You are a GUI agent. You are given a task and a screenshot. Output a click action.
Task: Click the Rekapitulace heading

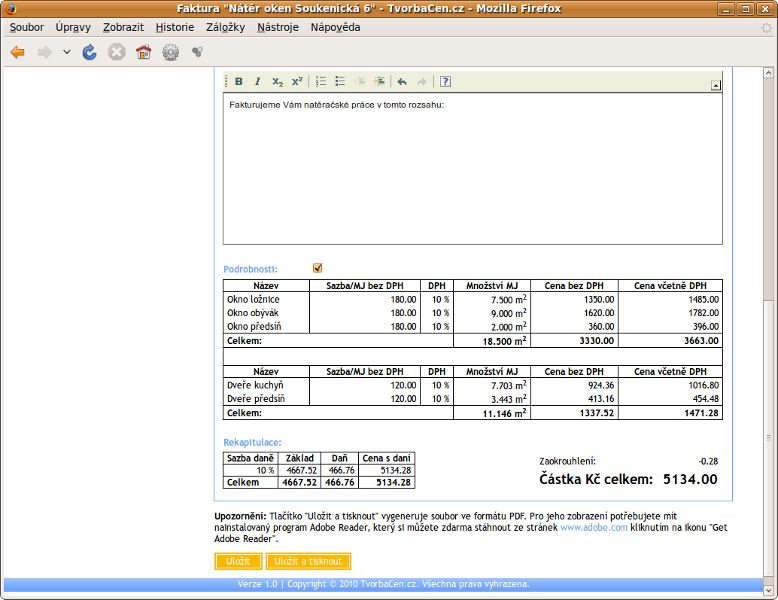pos(252,442)
